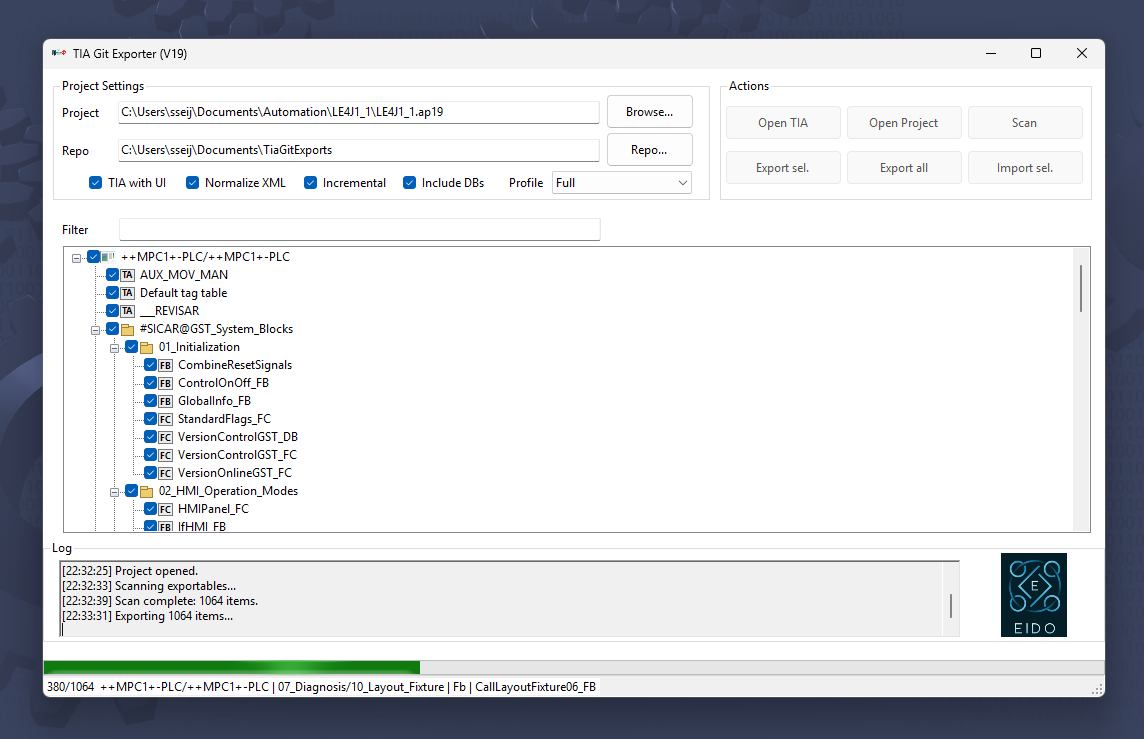This screenshot has height=739, width=1144.
Task: Select the VersionControlGST_DB tree item
Action: pos(237,437)
